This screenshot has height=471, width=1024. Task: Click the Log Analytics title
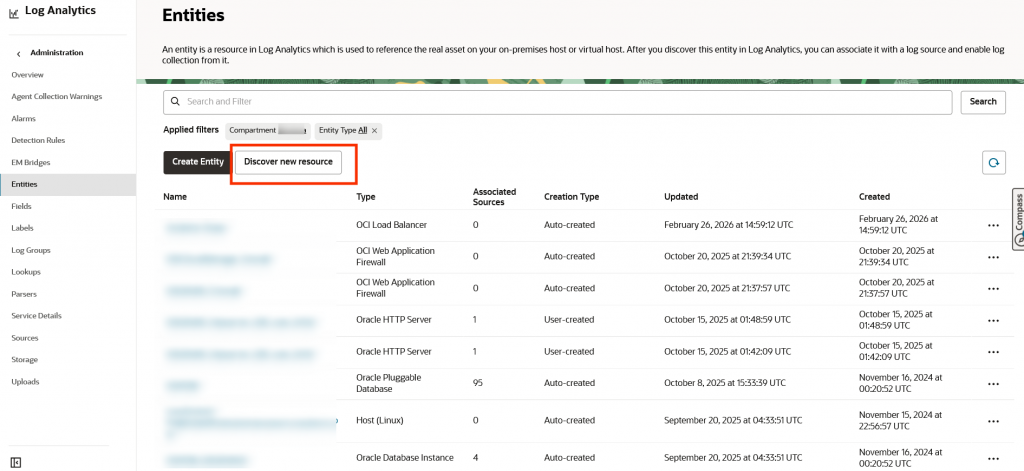click(60, 10)
